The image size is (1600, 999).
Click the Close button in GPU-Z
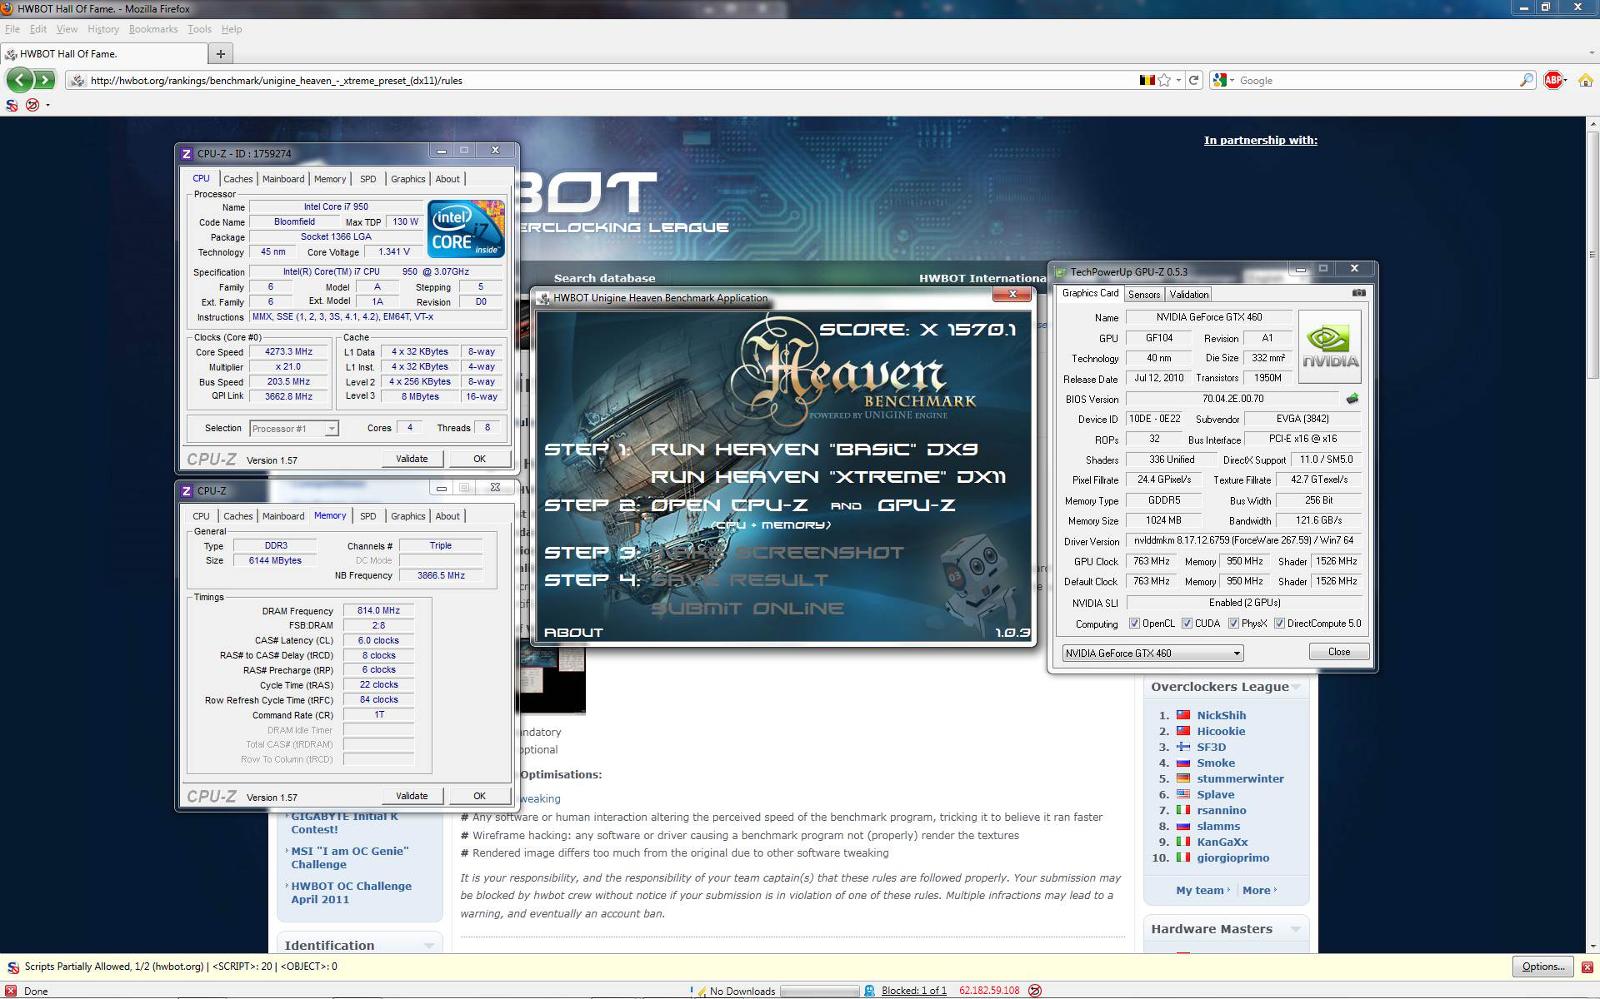(x=1339, y=651)
